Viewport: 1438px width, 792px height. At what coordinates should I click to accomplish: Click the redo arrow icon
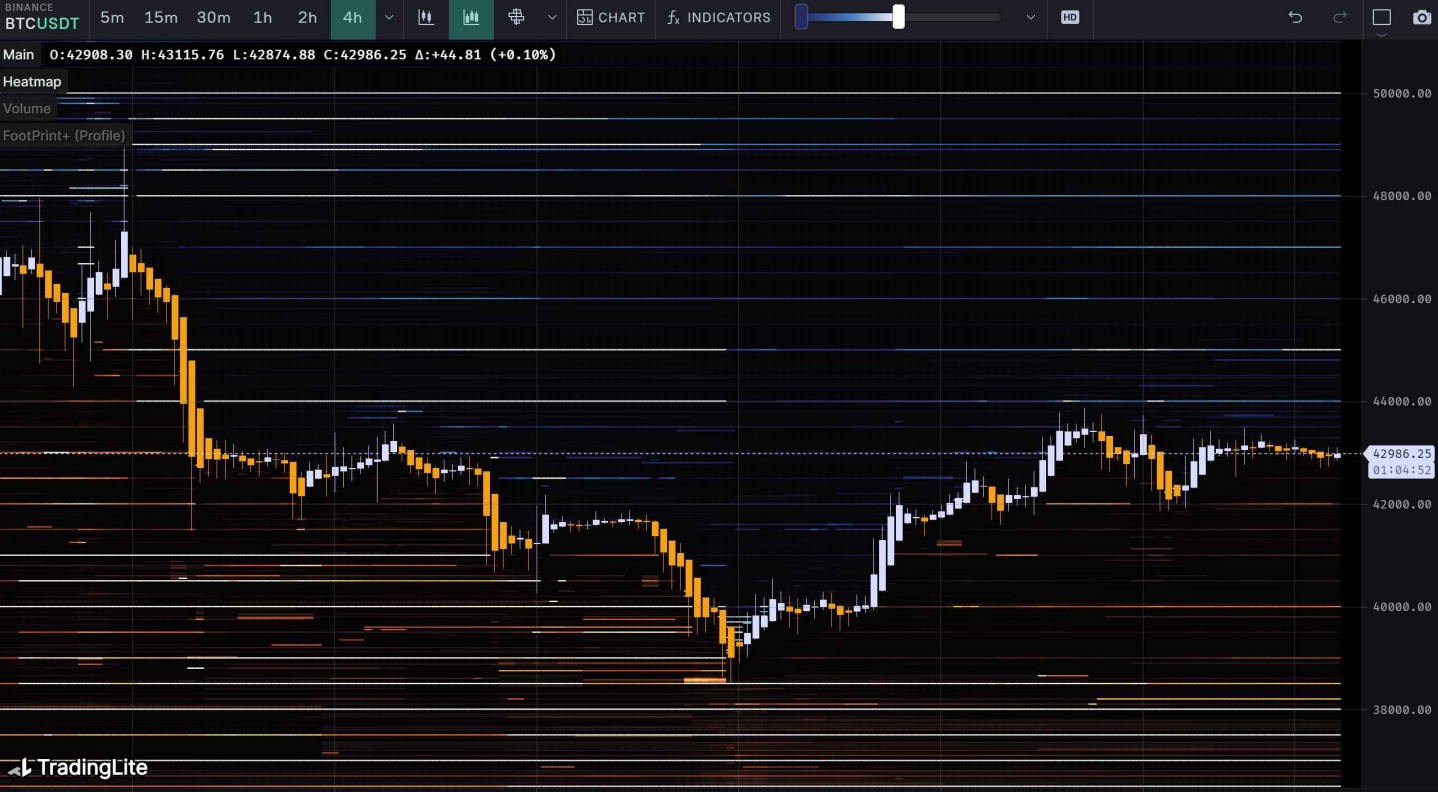1340,17
